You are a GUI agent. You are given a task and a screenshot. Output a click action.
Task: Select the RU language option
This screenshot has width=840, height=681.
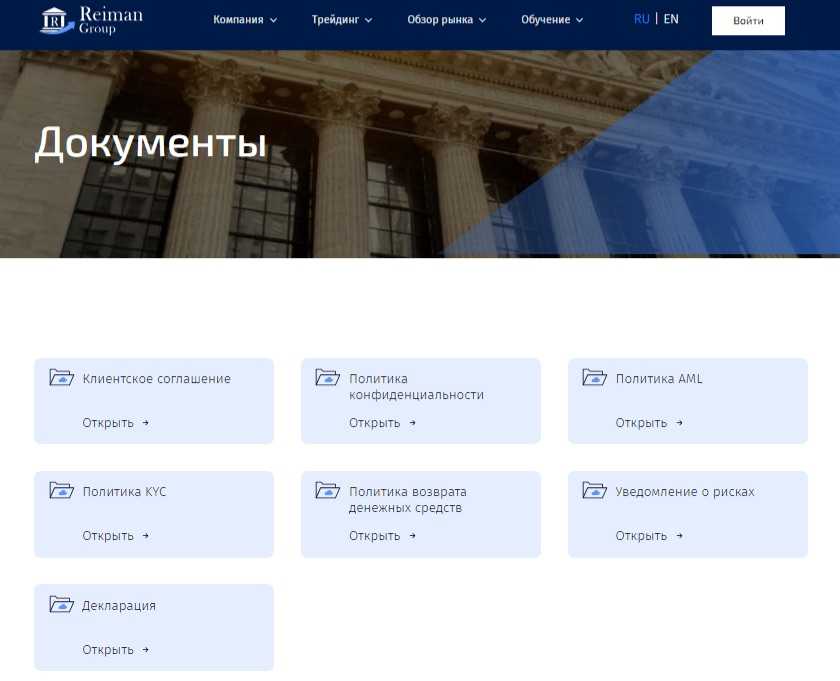pos(641,19)
